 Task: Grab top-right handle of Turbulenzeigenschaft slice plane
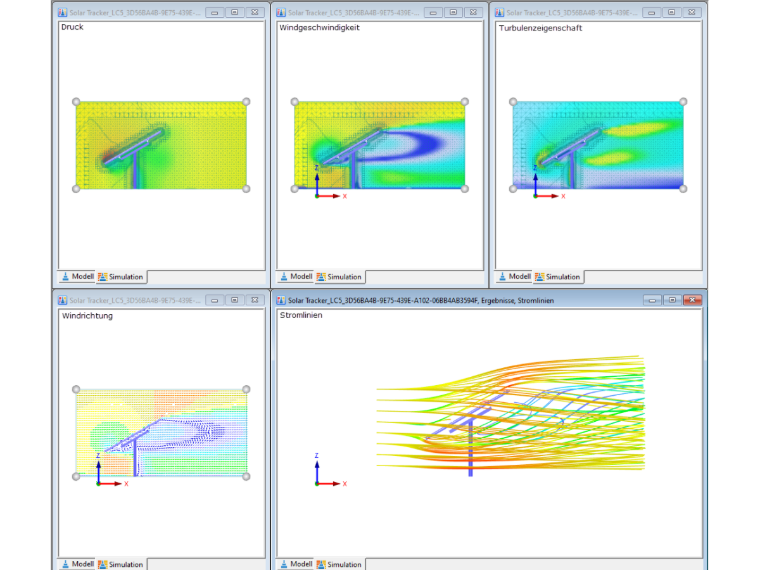[x=683, y=102]
